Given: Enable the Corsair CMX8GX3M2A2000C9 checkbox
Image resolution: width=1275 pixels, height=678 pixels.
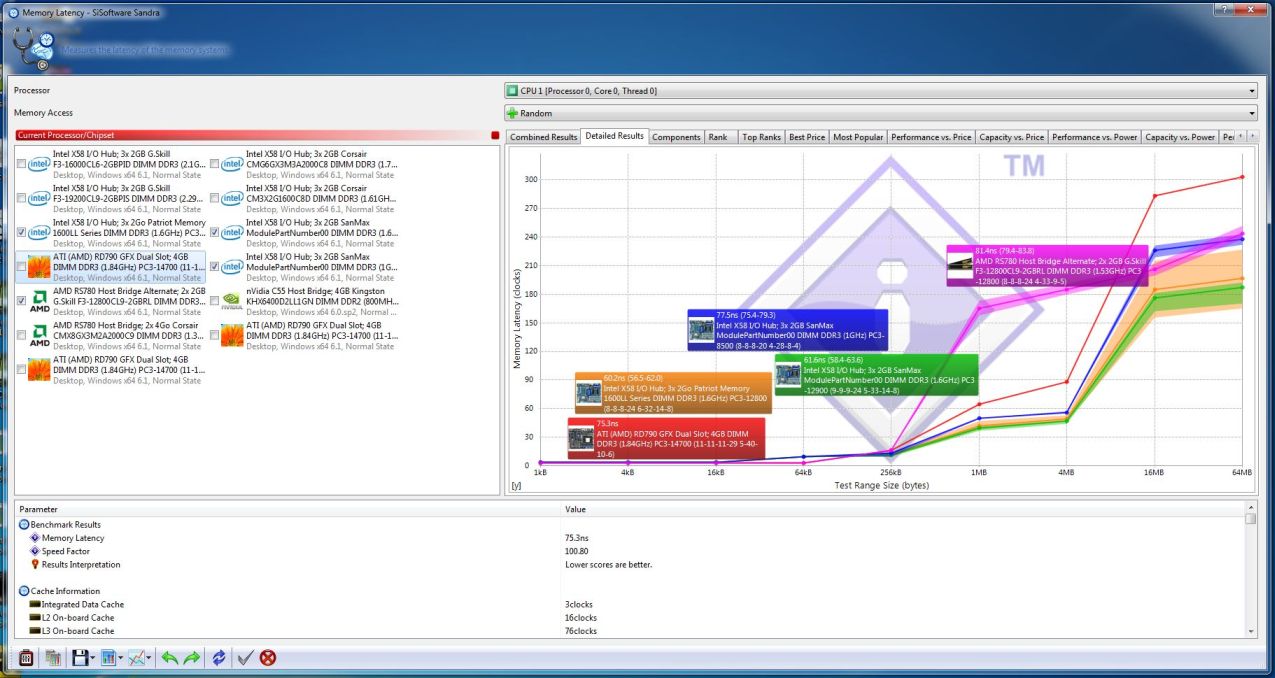Looking at the screenshot, I should [x=21, y=335].
